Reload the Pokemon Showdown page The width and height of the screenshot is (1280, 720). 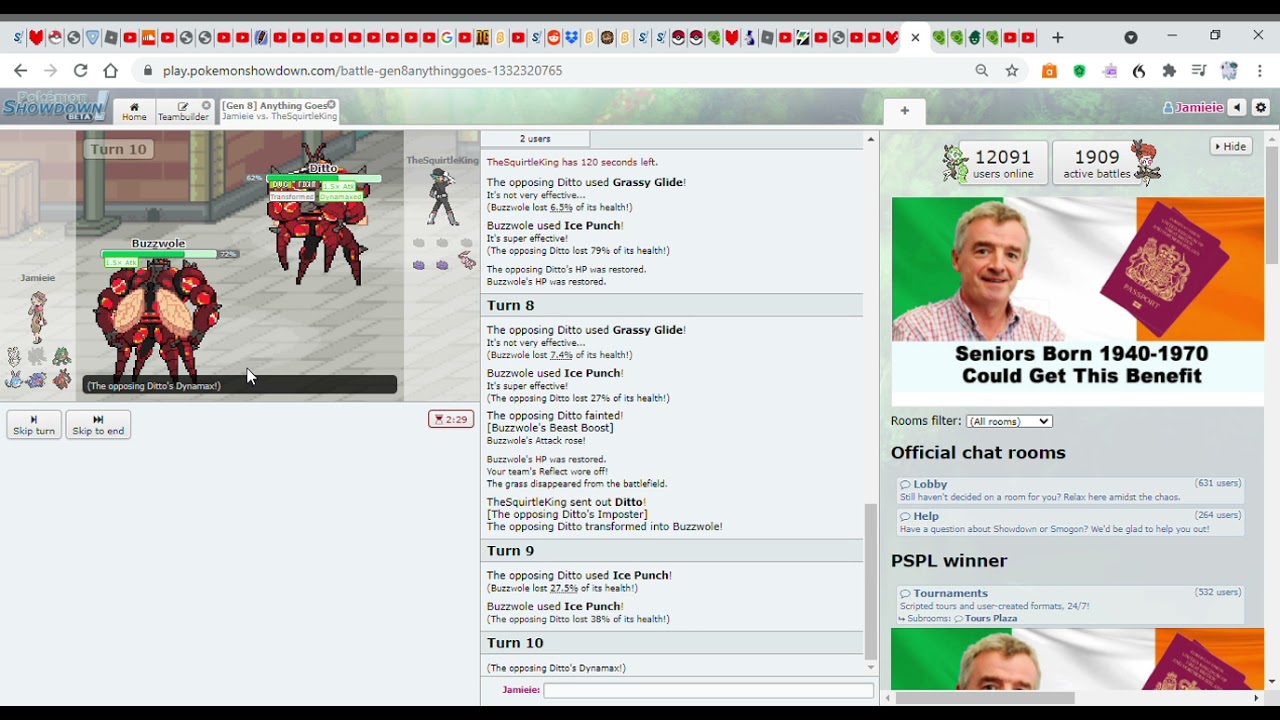[81, 71]
